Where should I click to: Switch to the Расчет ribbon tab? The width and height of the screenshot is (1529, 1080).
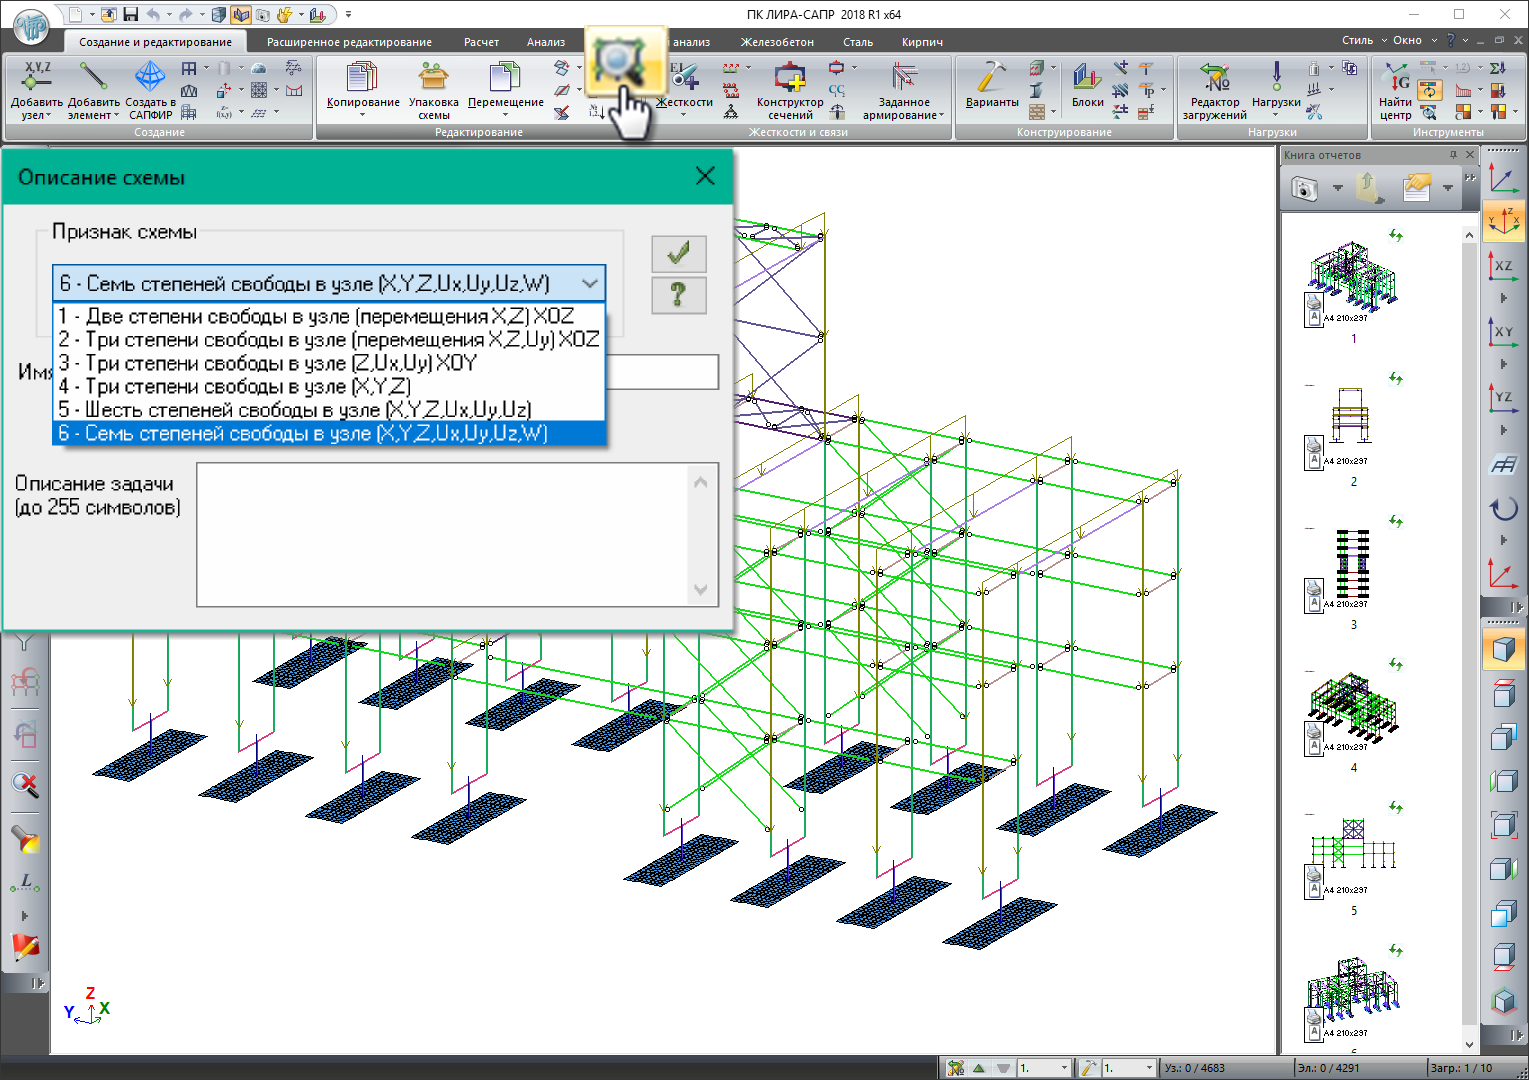[x=481, y=42]
